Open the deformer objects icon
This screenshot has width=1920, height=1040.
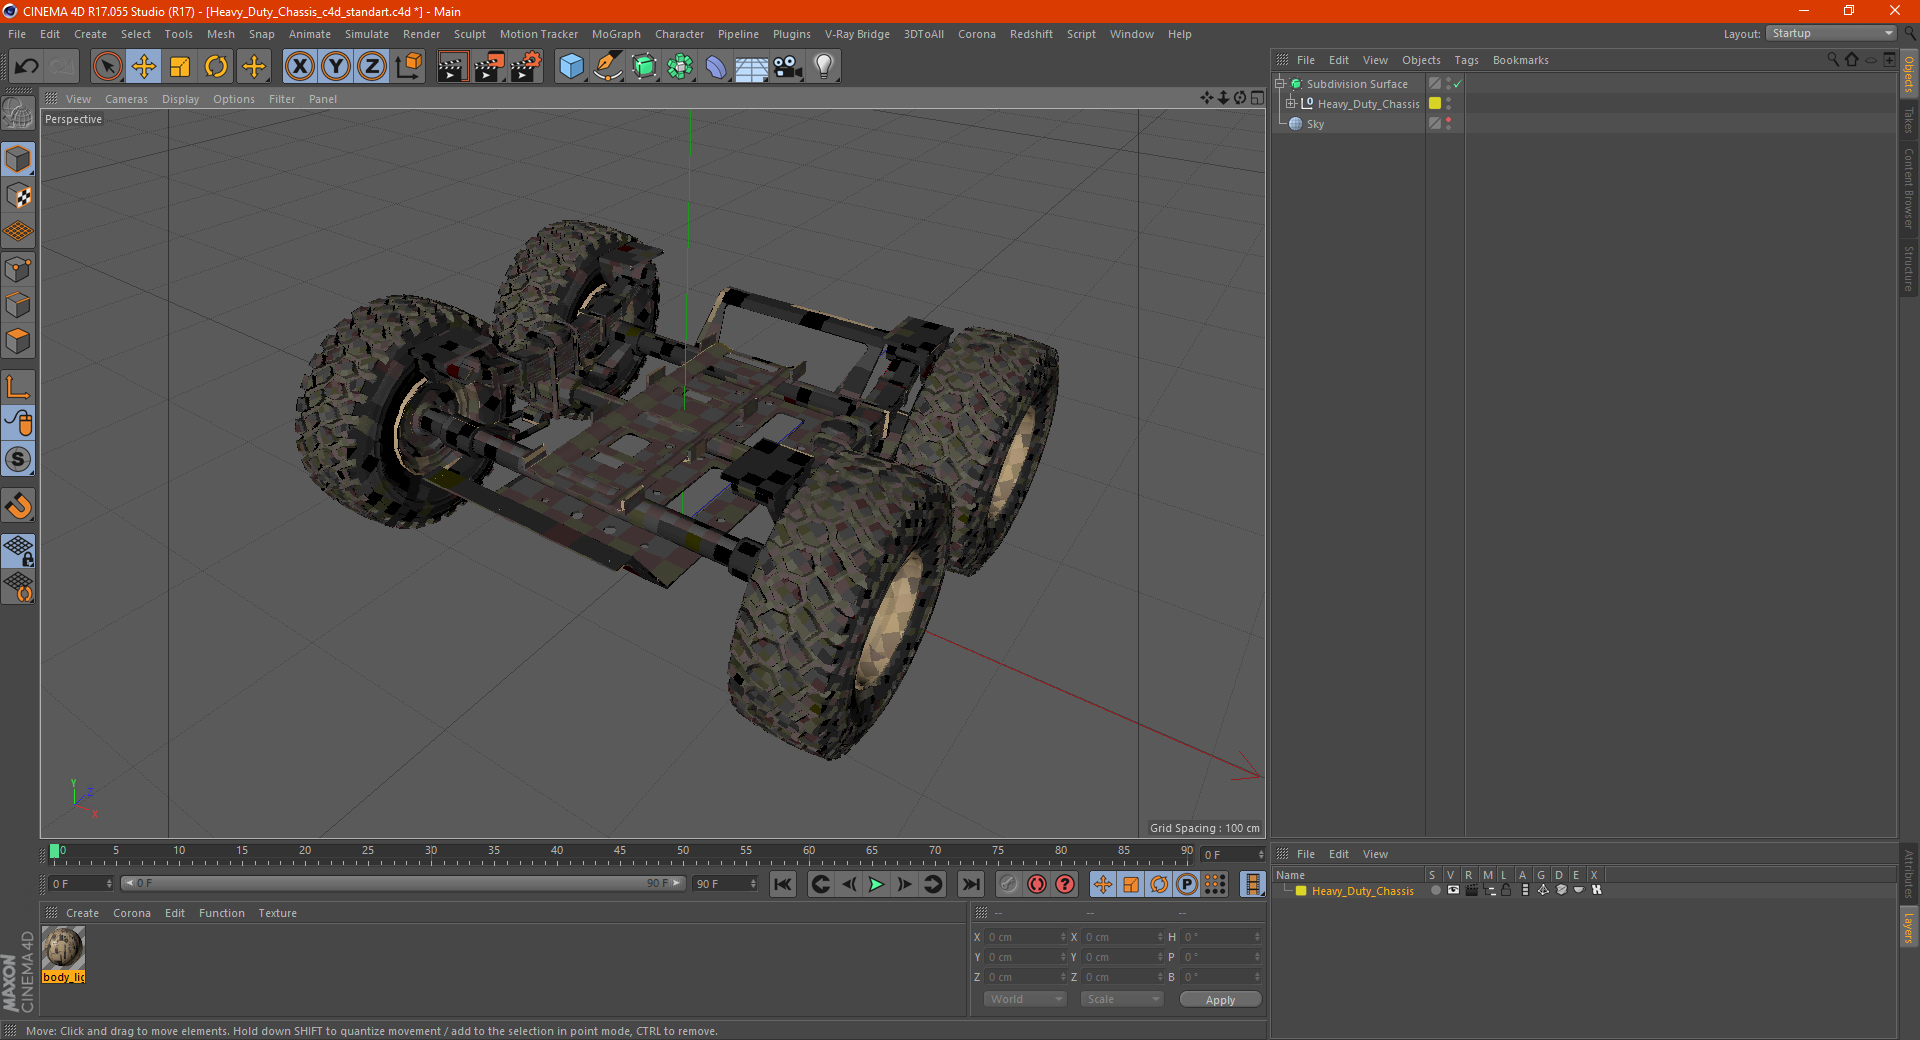[x=716, y=67]
